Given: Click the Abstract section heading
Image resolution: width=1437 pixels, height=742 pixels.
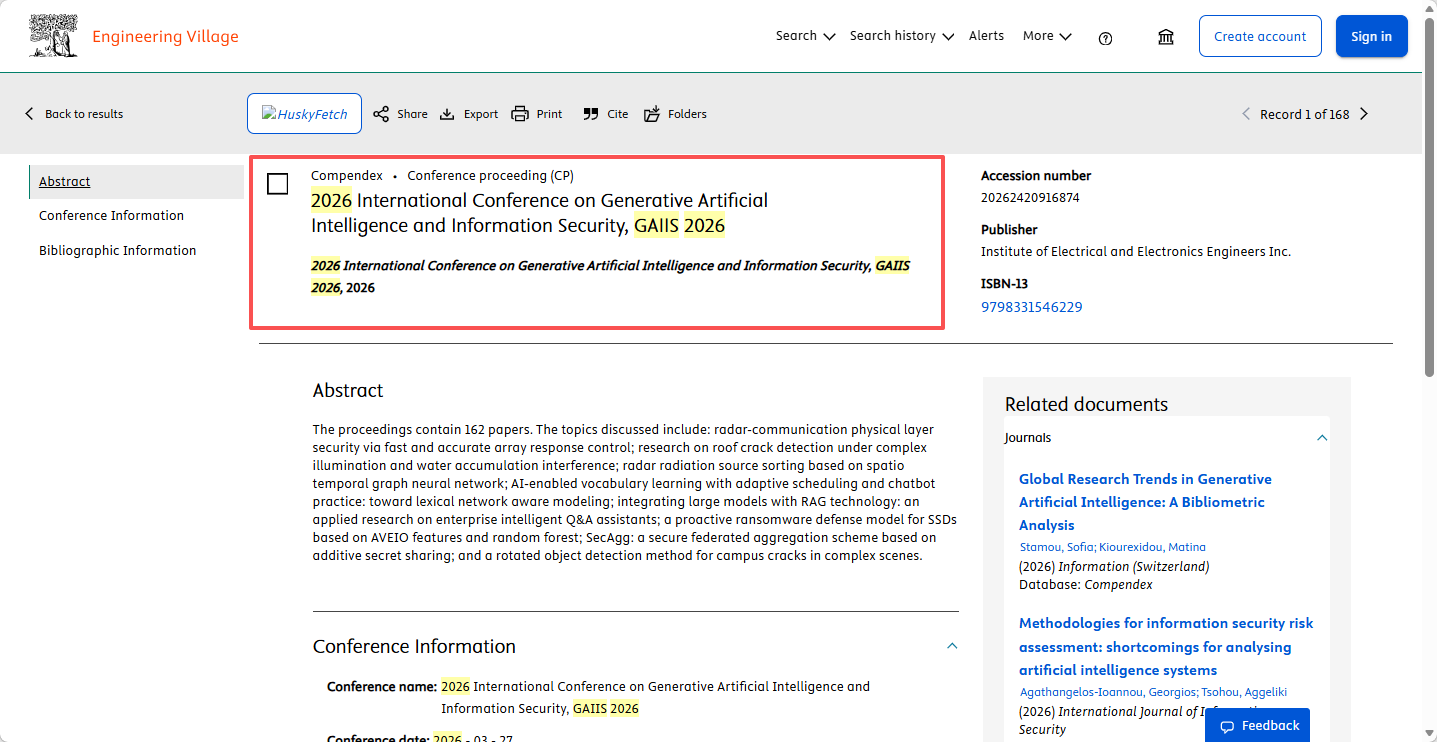Looking at the screenshot, I should 348,390.
